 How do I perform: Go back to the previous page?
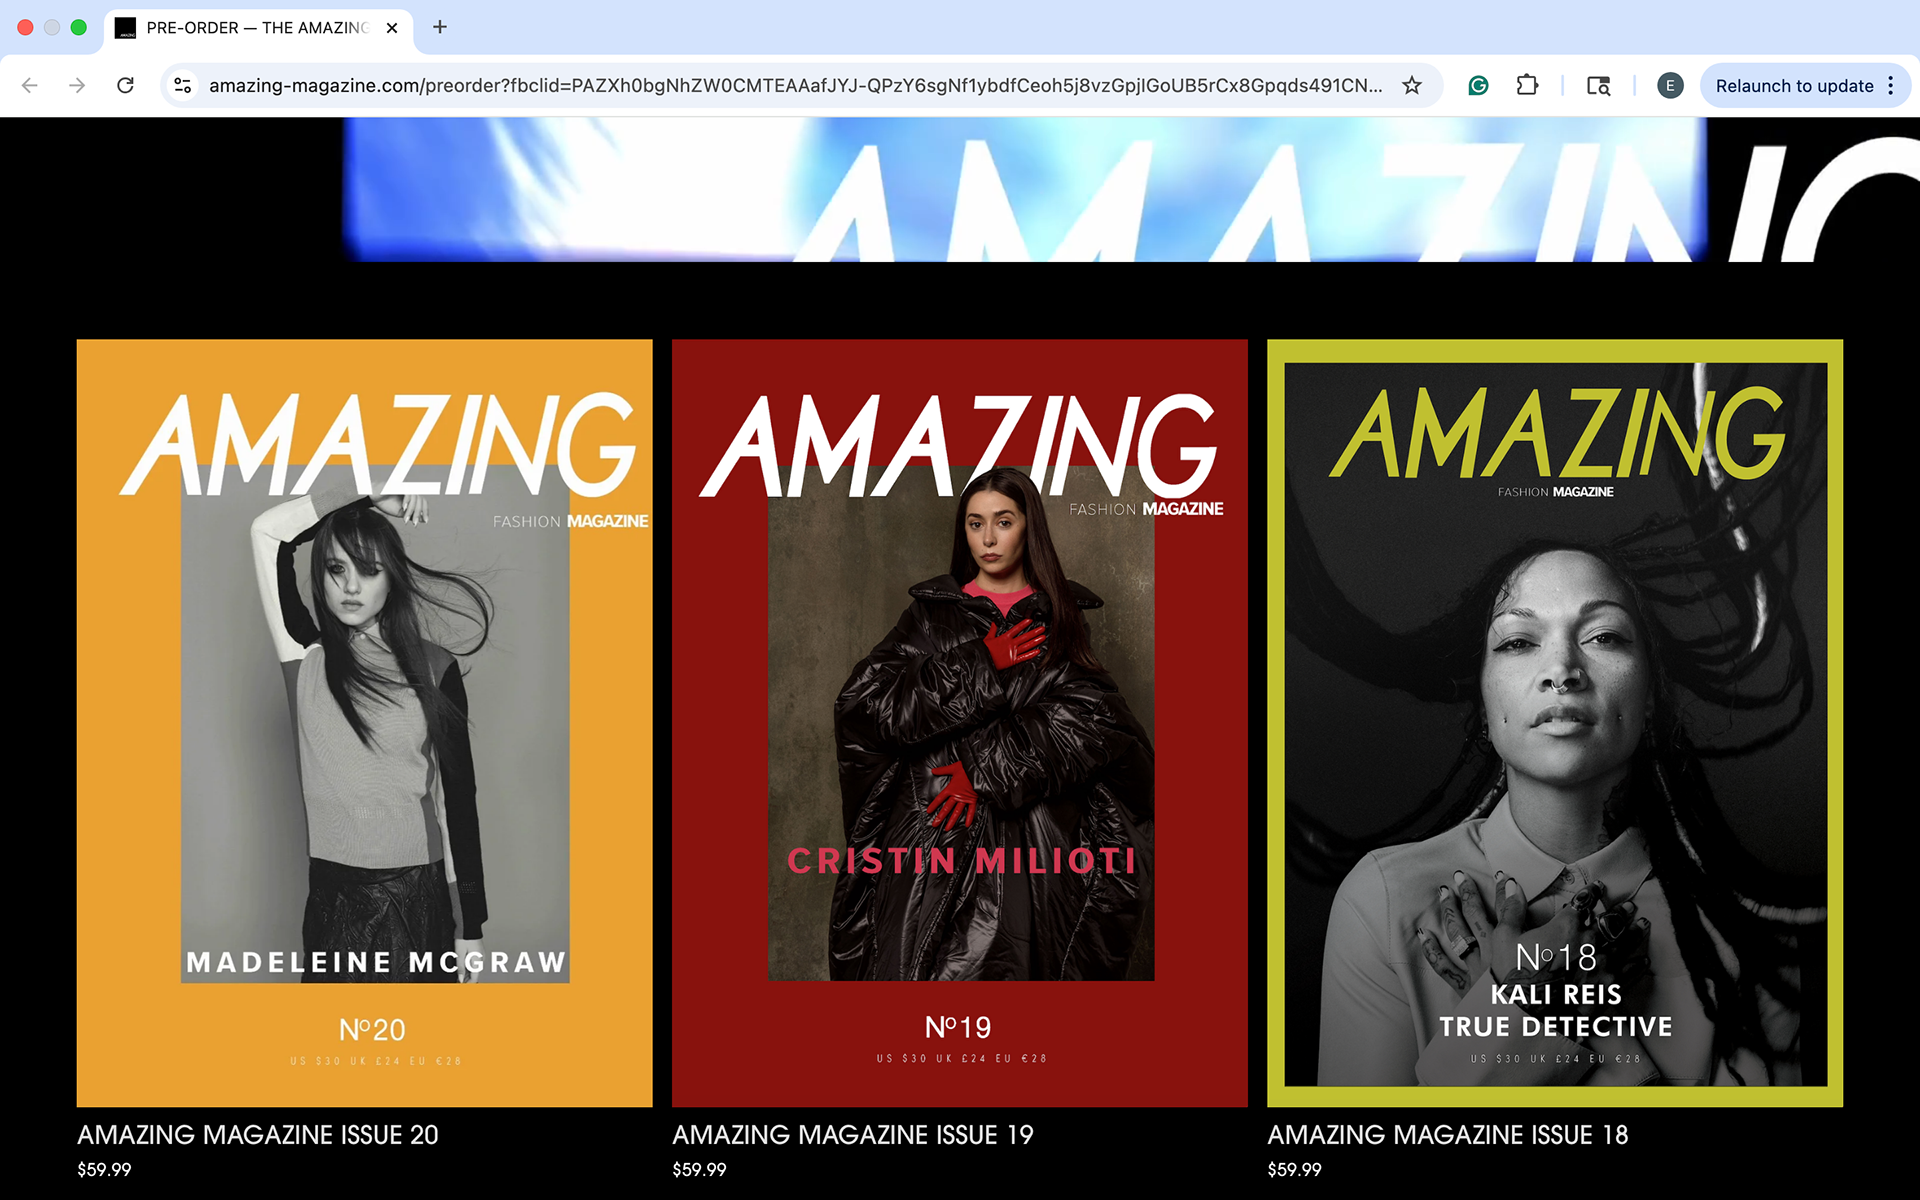coord(30,86)
